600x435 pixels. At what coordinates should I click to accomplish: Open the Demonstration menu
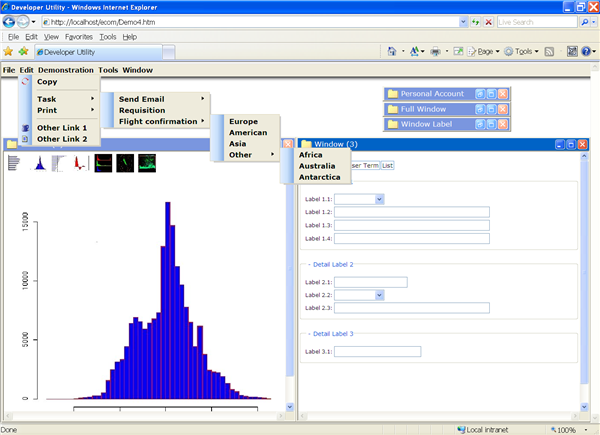pos(66,70)
